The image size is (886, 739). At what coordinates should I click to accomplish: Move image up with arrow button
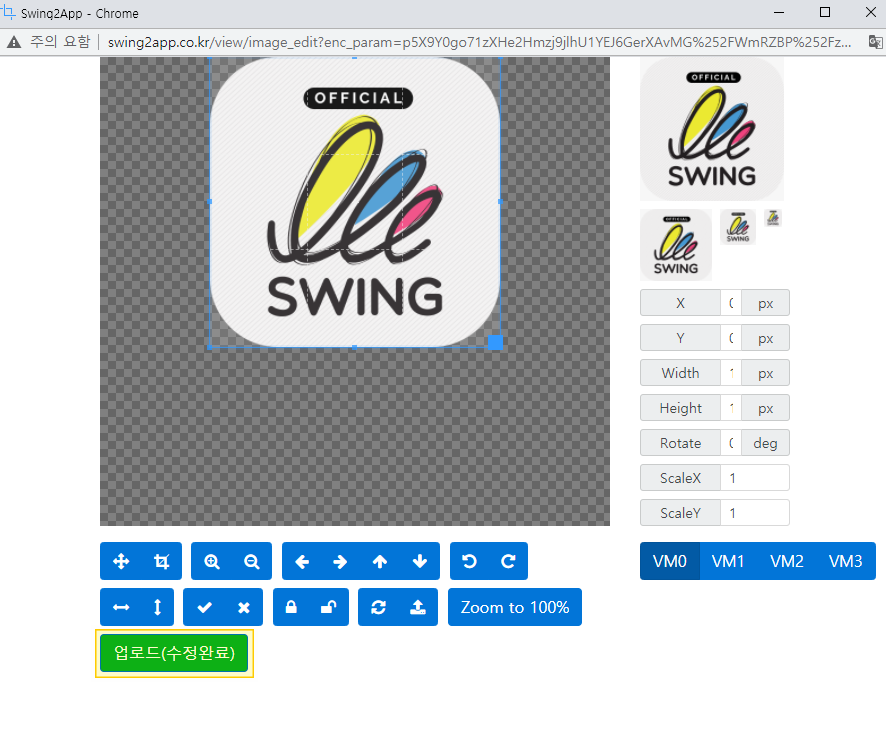[x=380, y=562]
